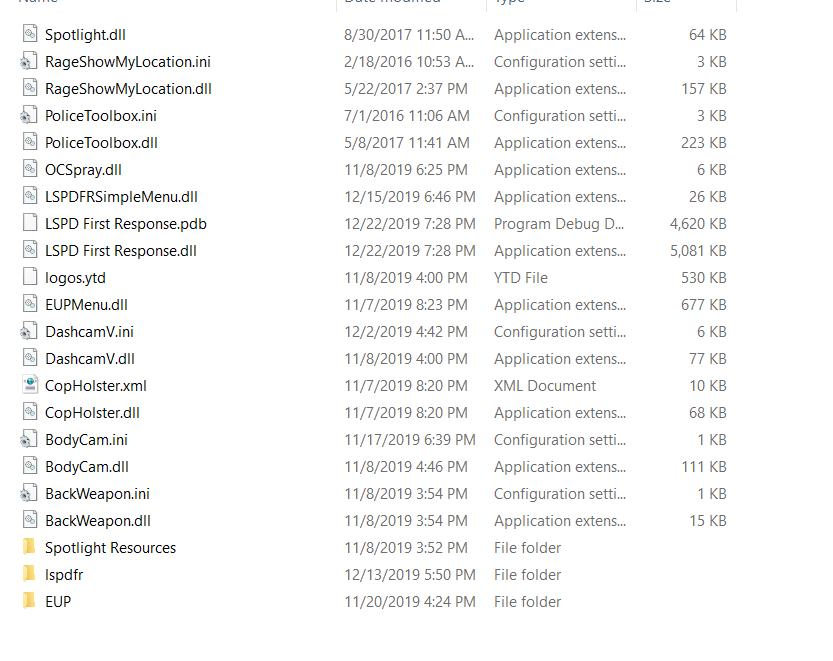833x661 pixels.
Task: Click the BackWeapon.dll file icon
Action: (28, 520)
